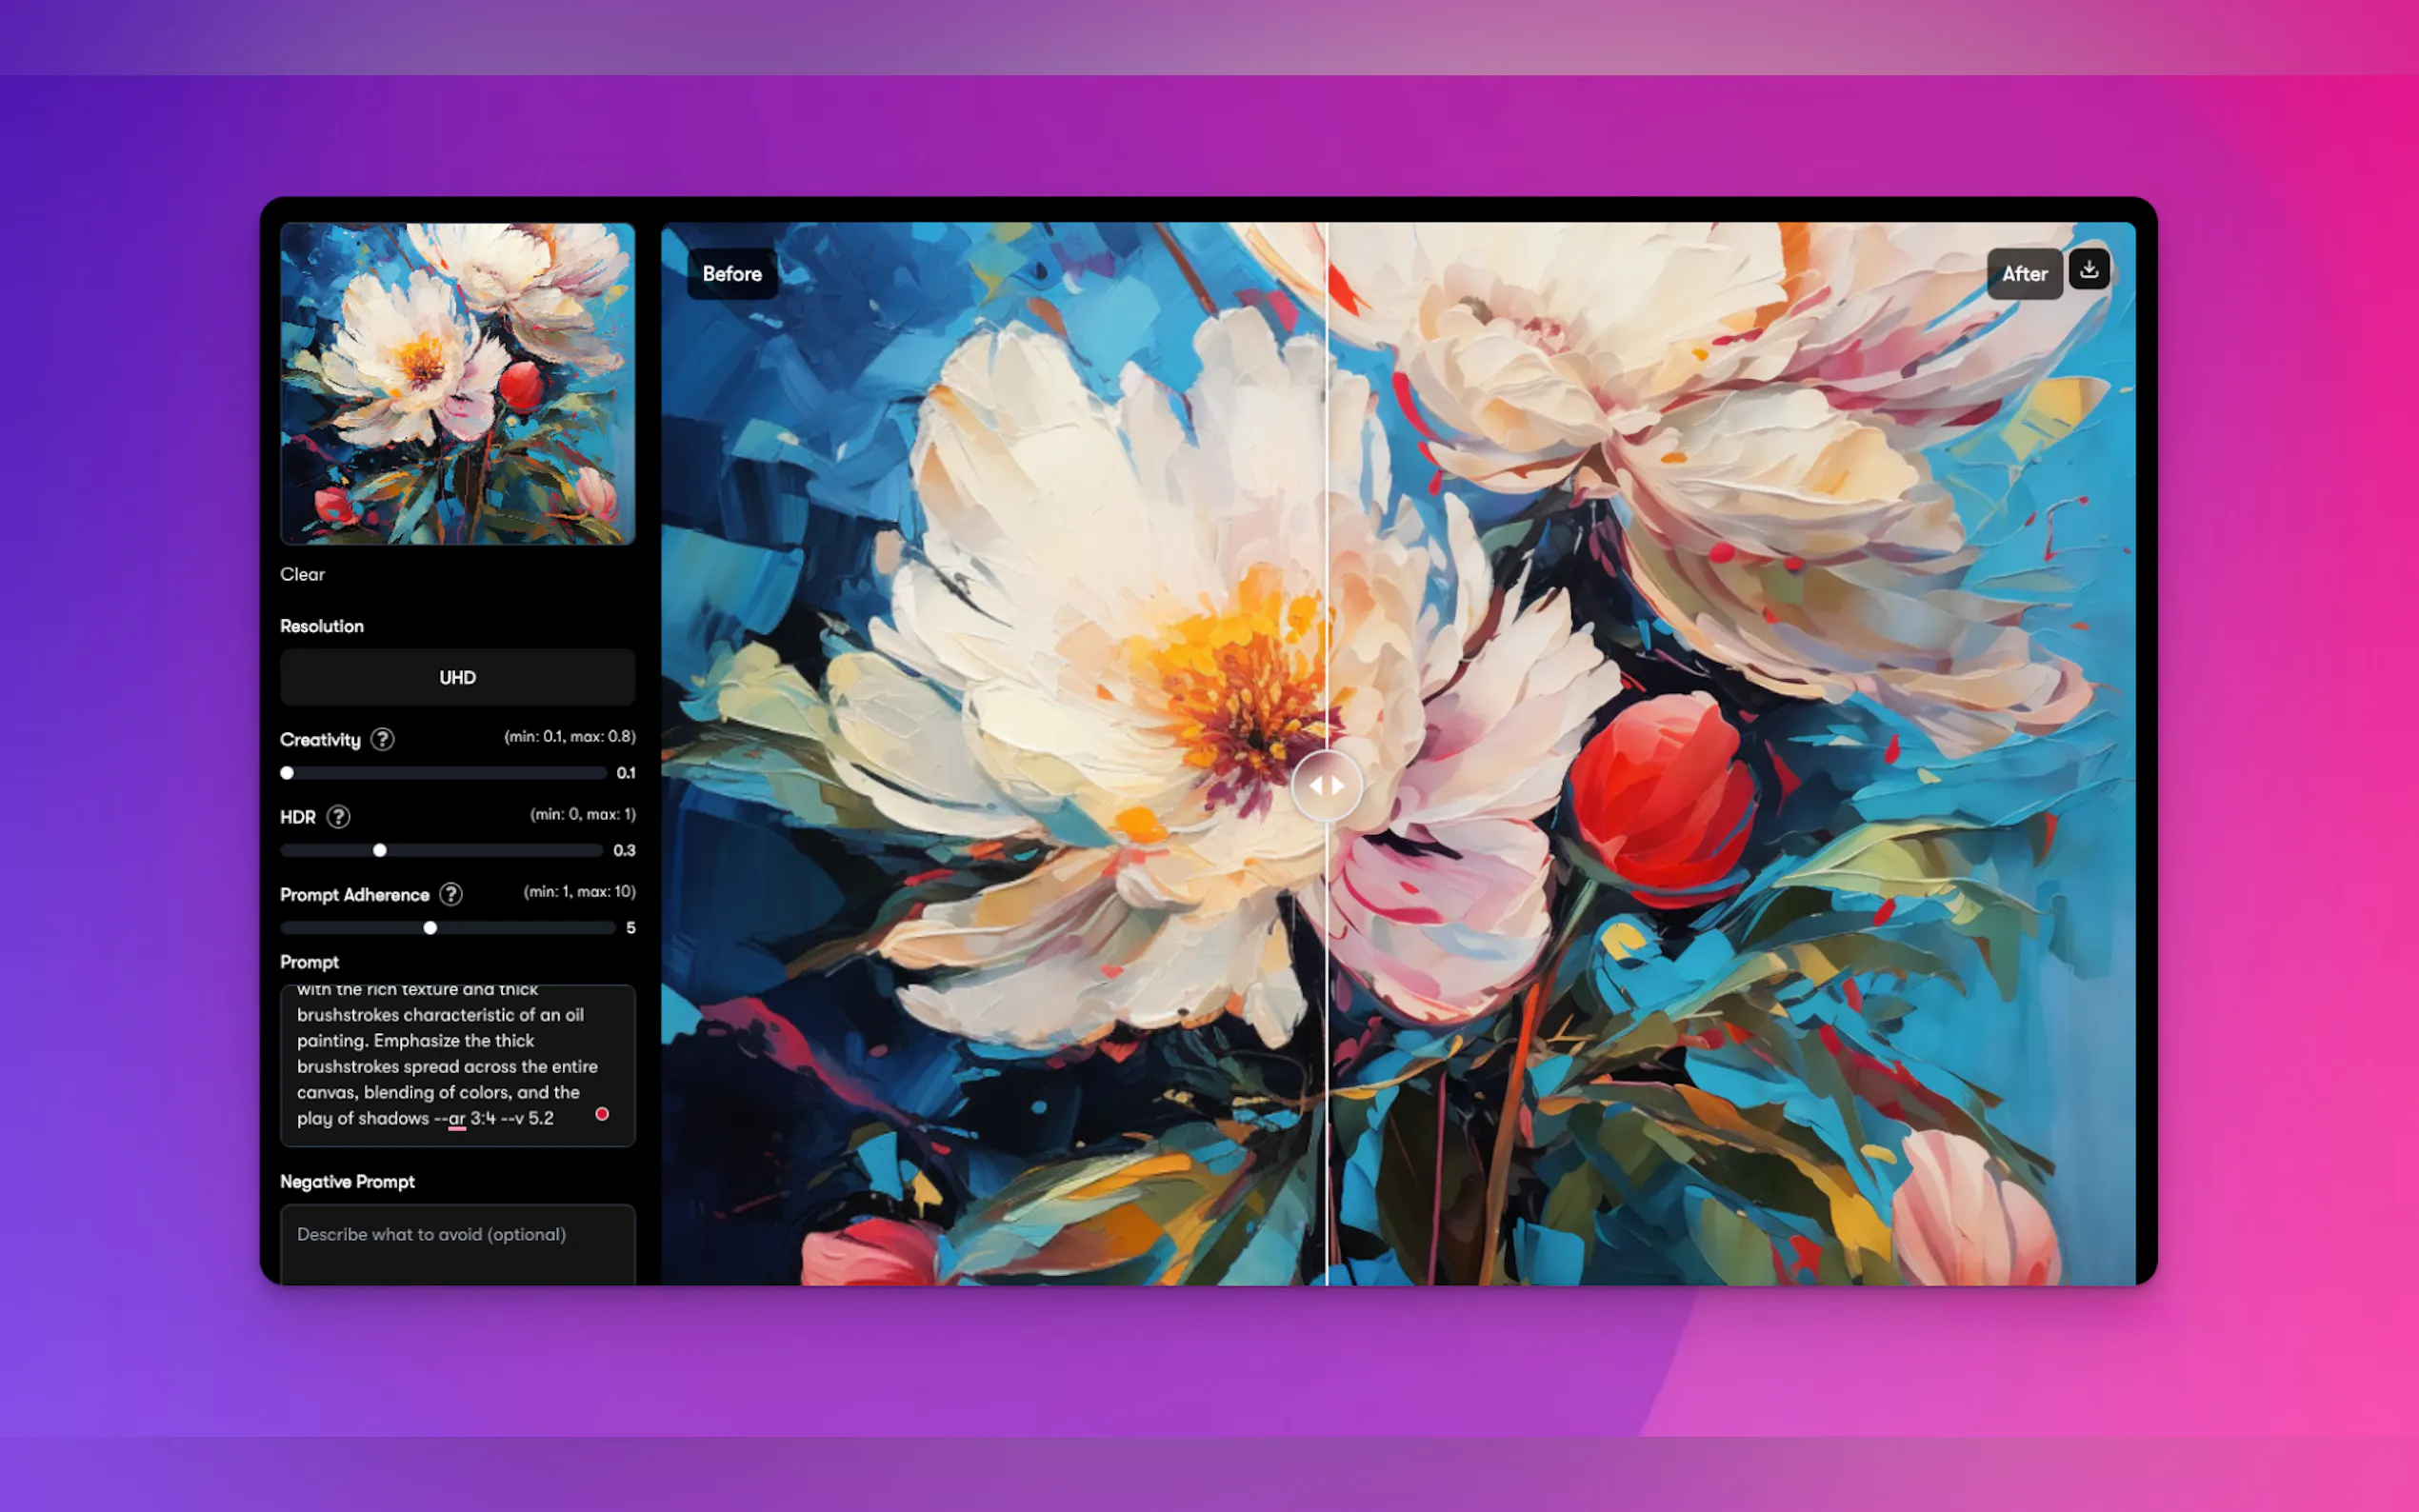
Task: Open the Creativity help question mark
Action: pyautogui.click(x=382, y=739)
